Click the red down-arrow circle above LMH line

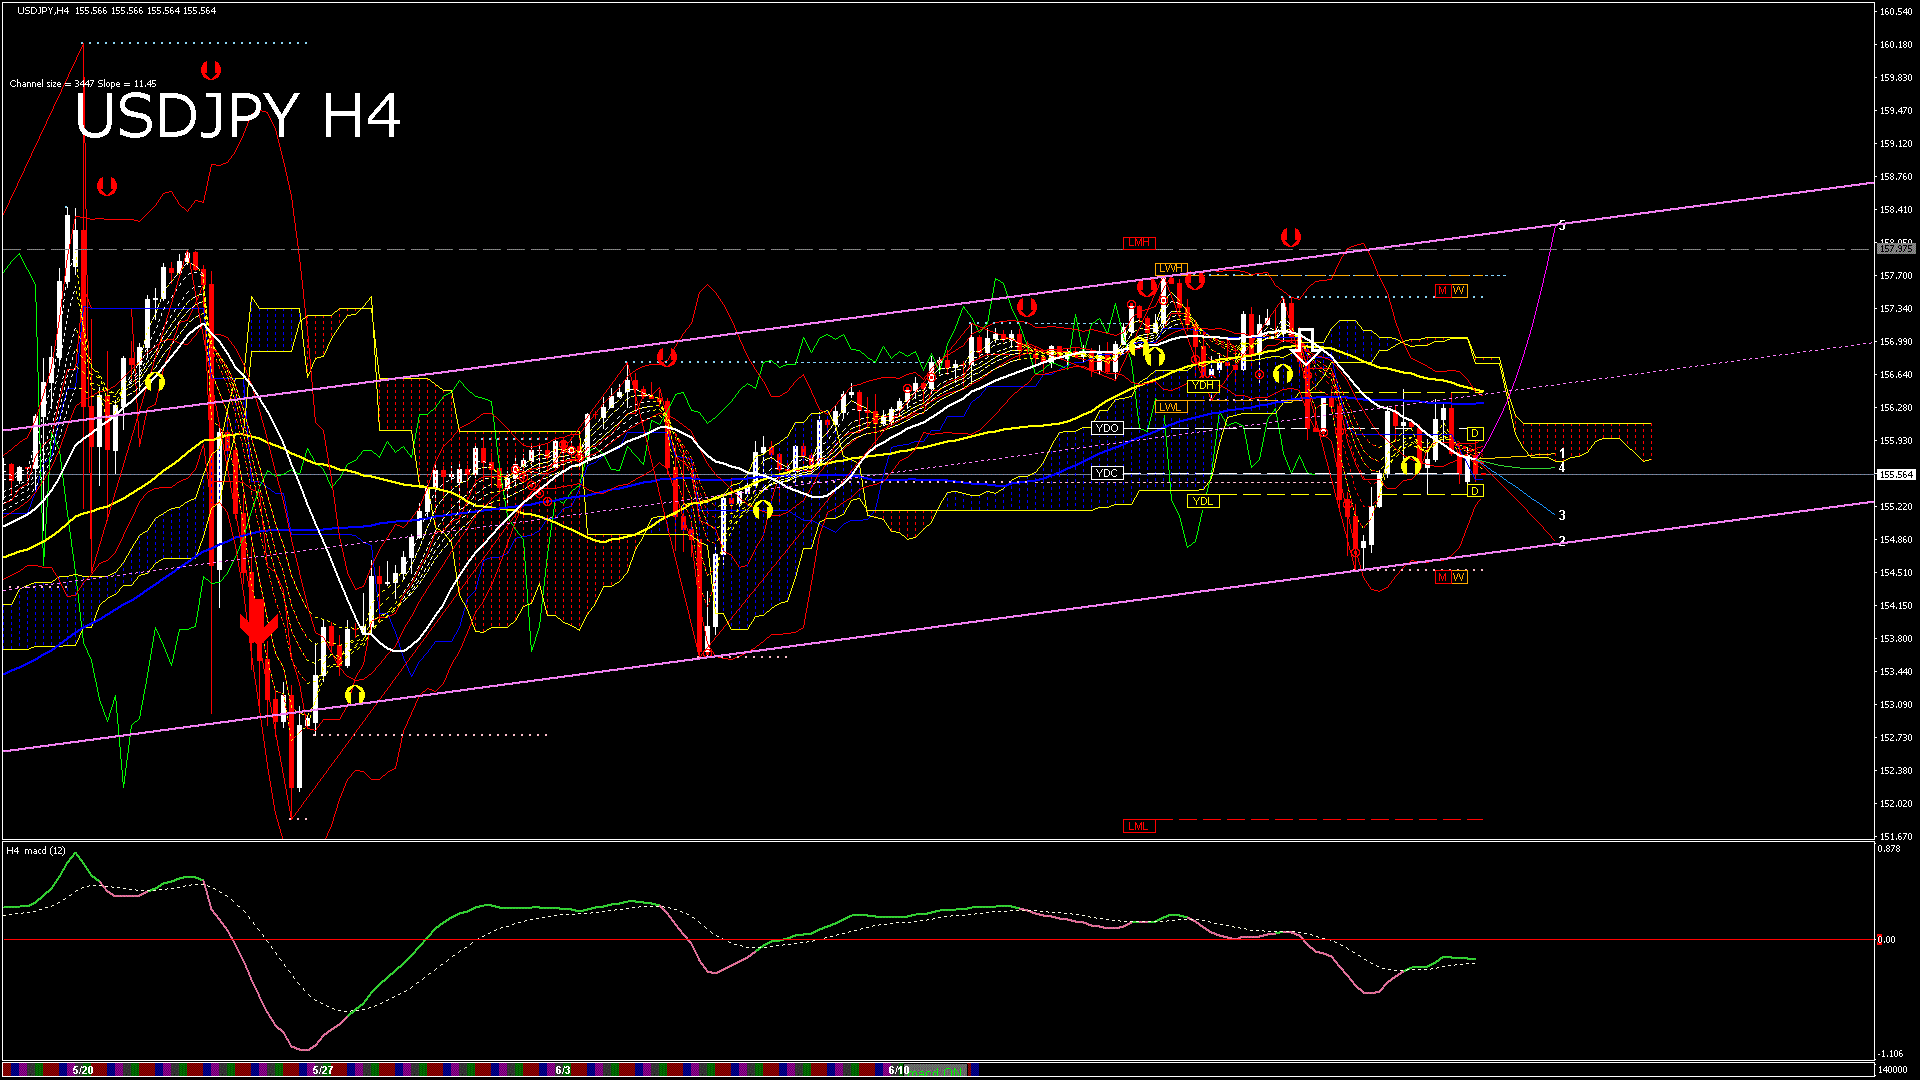point(1291,237)
